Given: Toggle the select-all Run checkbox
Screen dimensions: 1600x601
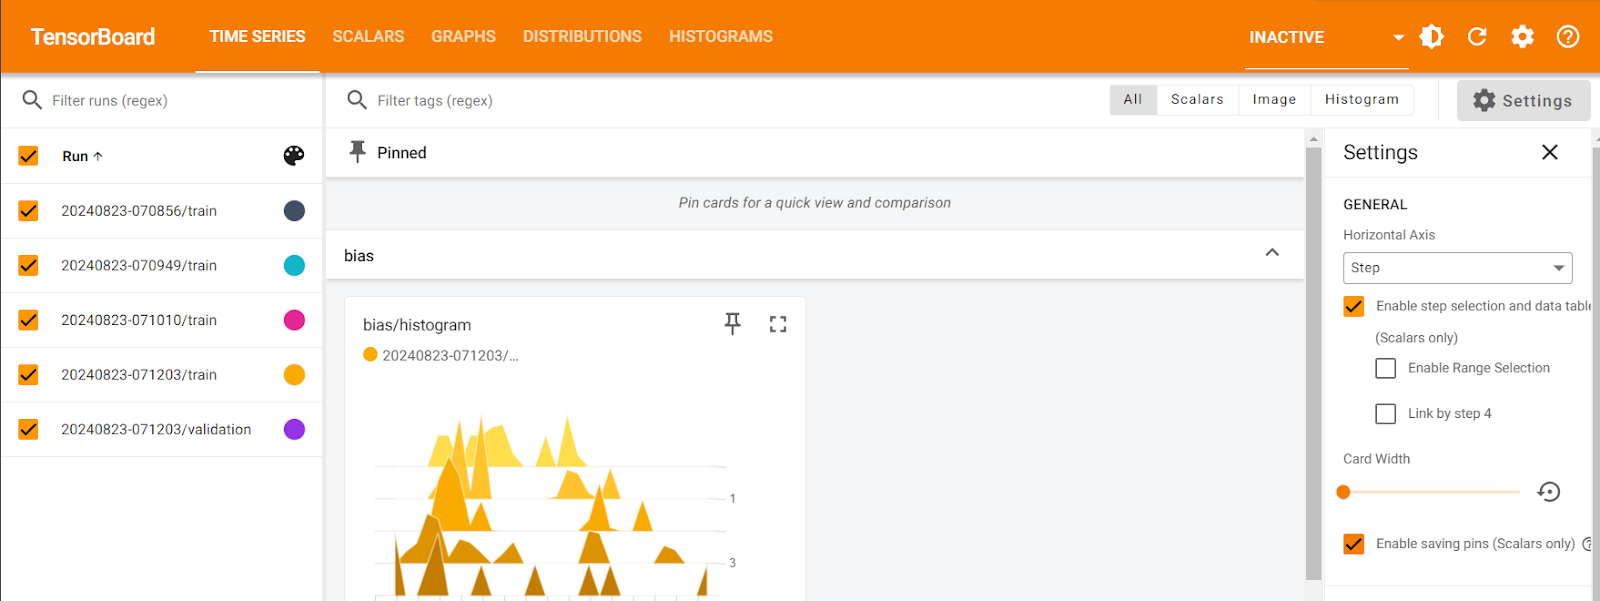Looking at the screenshot, I should pos(28,156).
